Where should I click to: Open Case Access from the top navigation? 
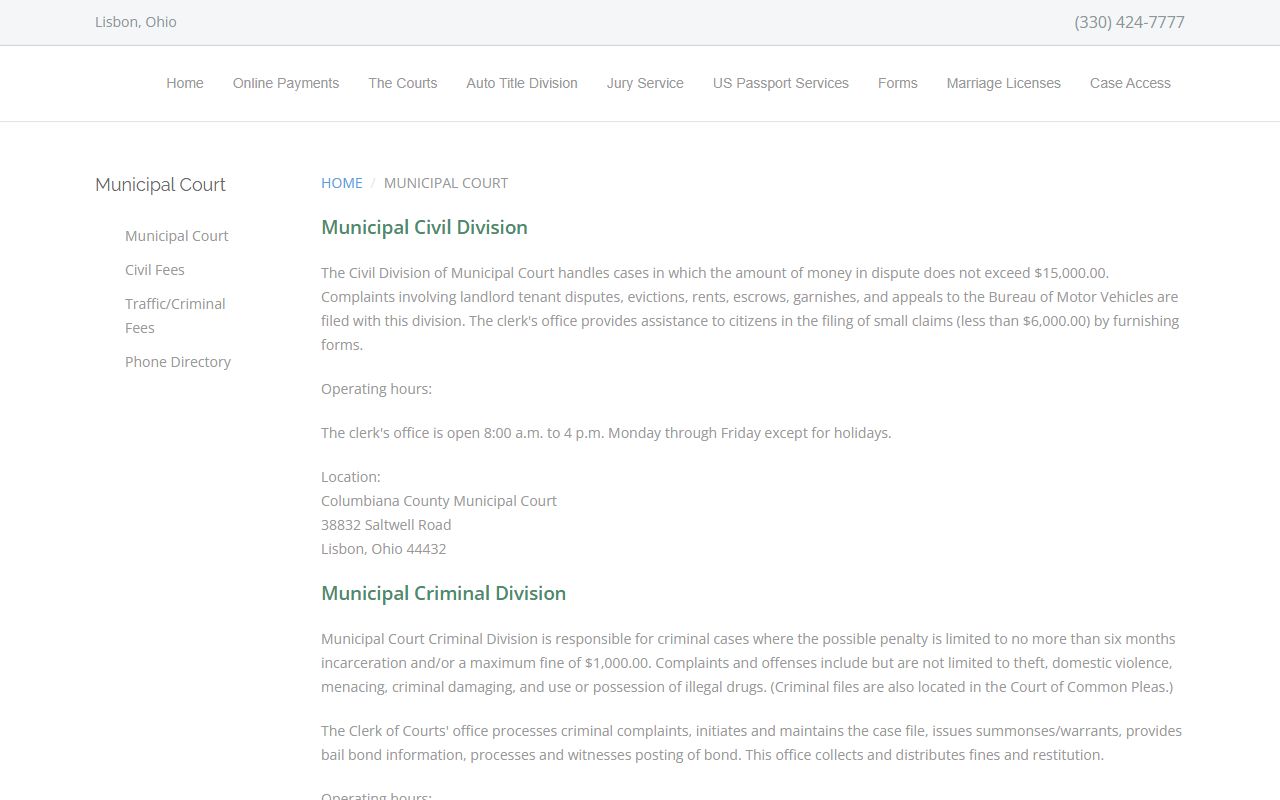pyautogui.click(x=1130, y=83)
